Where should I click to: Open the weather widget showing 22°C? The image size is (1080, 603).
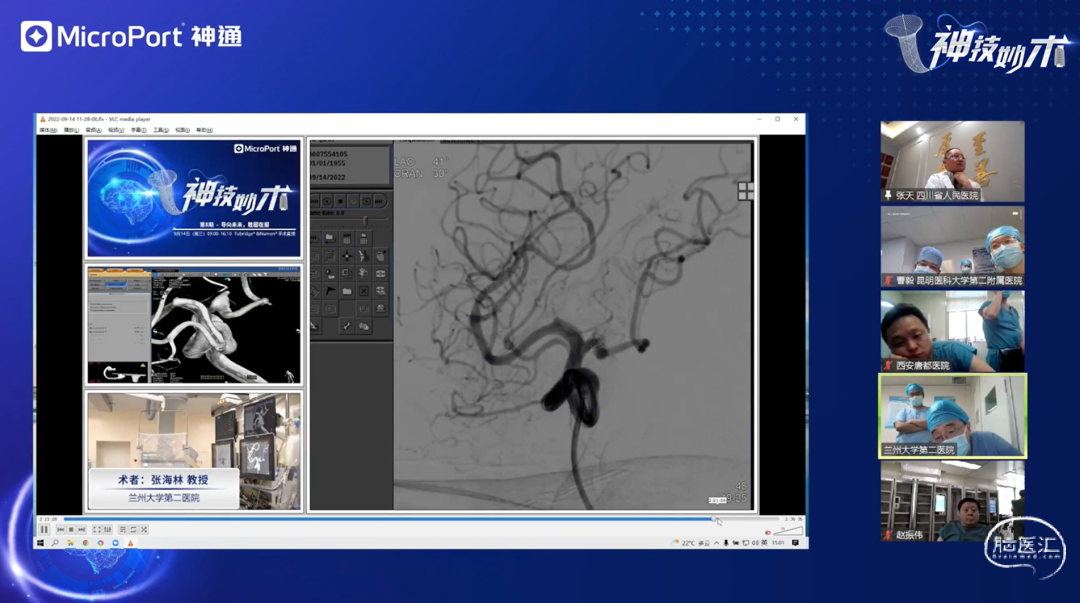(691, 543)
